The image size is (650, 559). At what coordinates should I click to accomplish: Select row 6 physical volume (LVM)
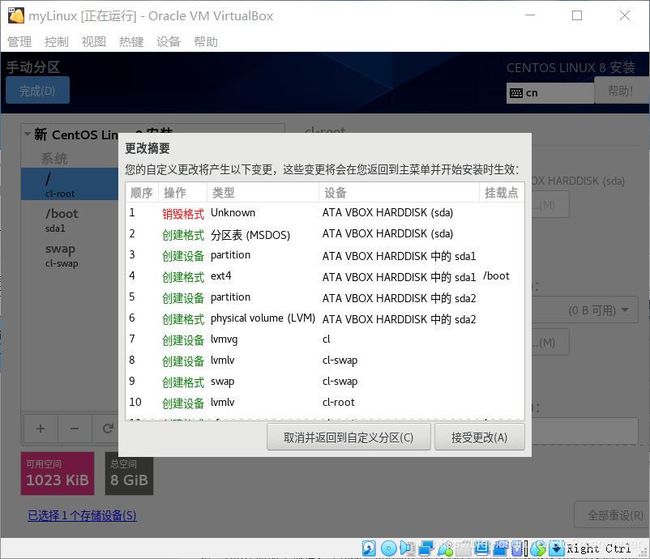[x=325, y=319]
